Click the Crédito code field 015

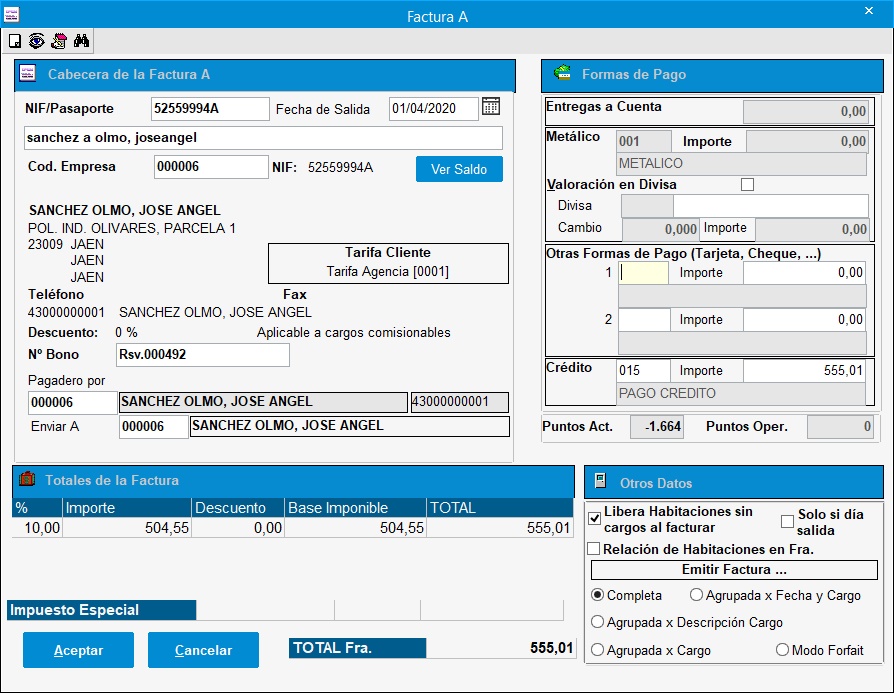(x=643, y=371)
